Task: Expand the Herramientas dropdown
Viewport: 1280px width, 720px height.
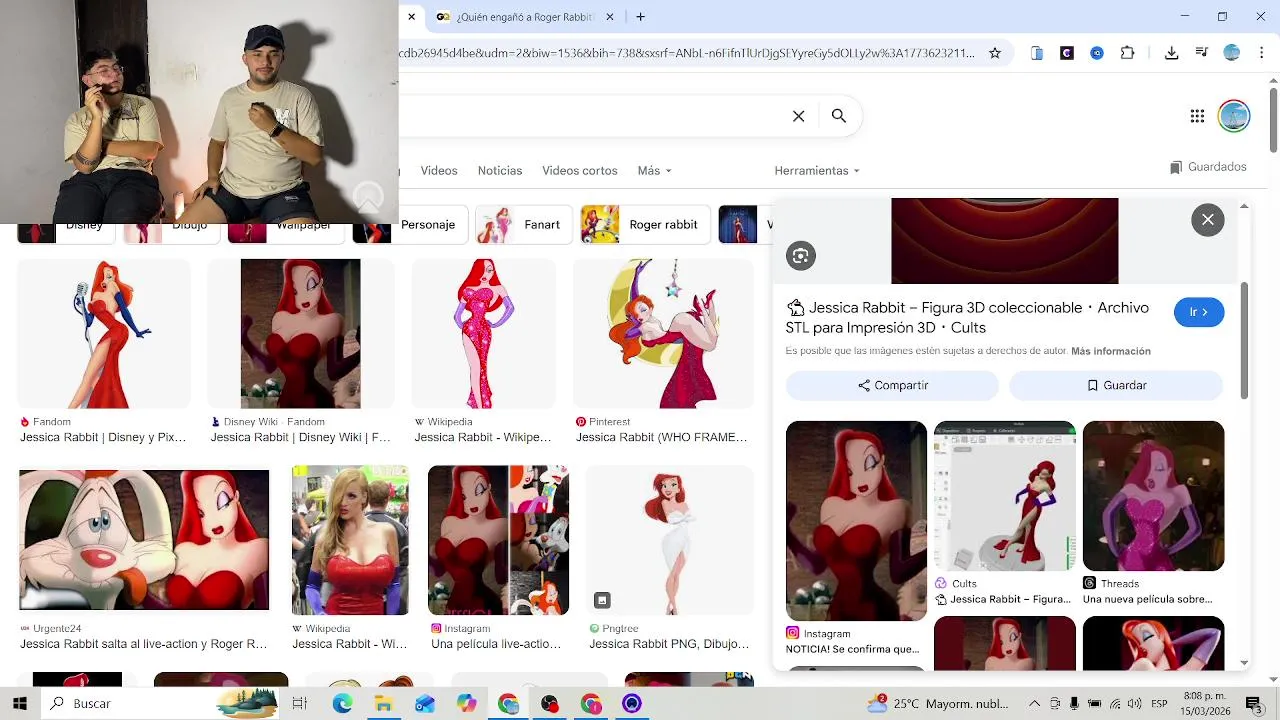Action: (817, 171)
